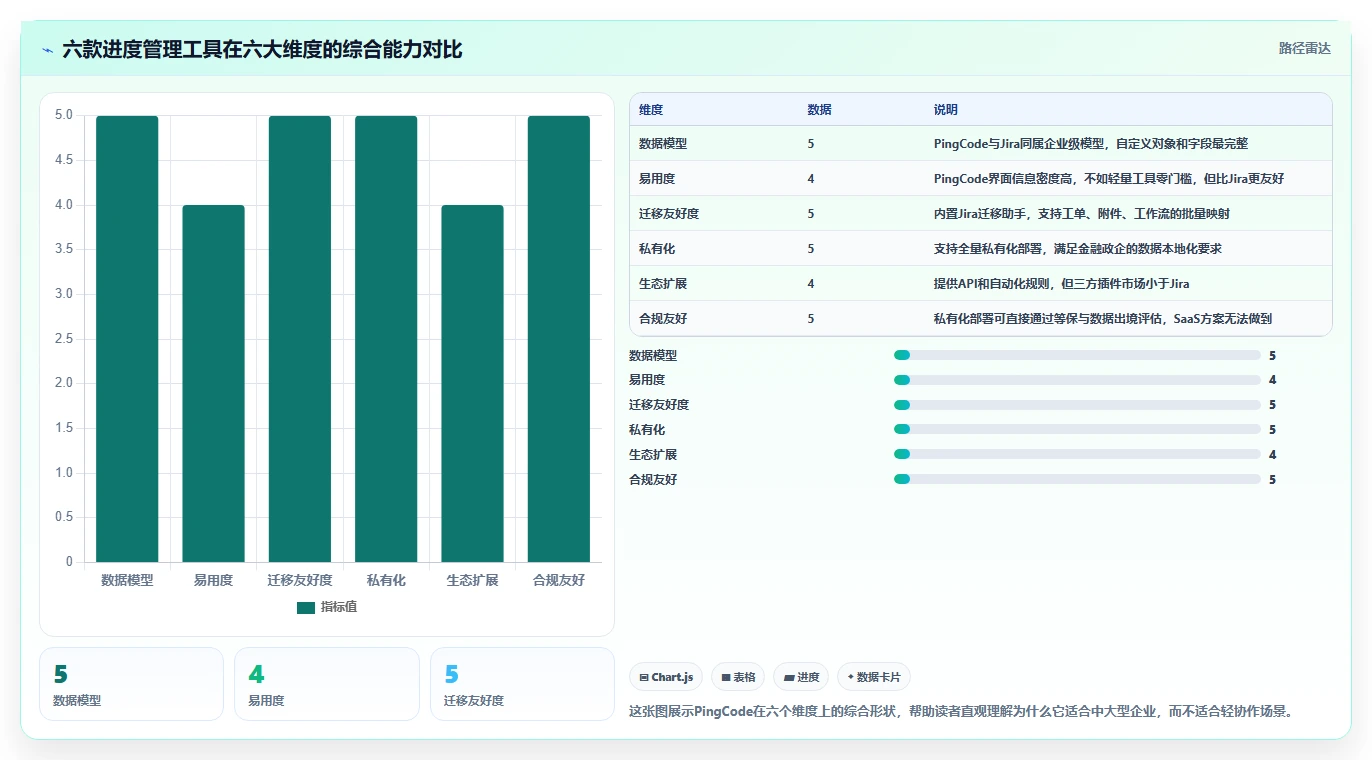
Task: Select the 数据模型 table row name
Action: click(x=663, y=144)
